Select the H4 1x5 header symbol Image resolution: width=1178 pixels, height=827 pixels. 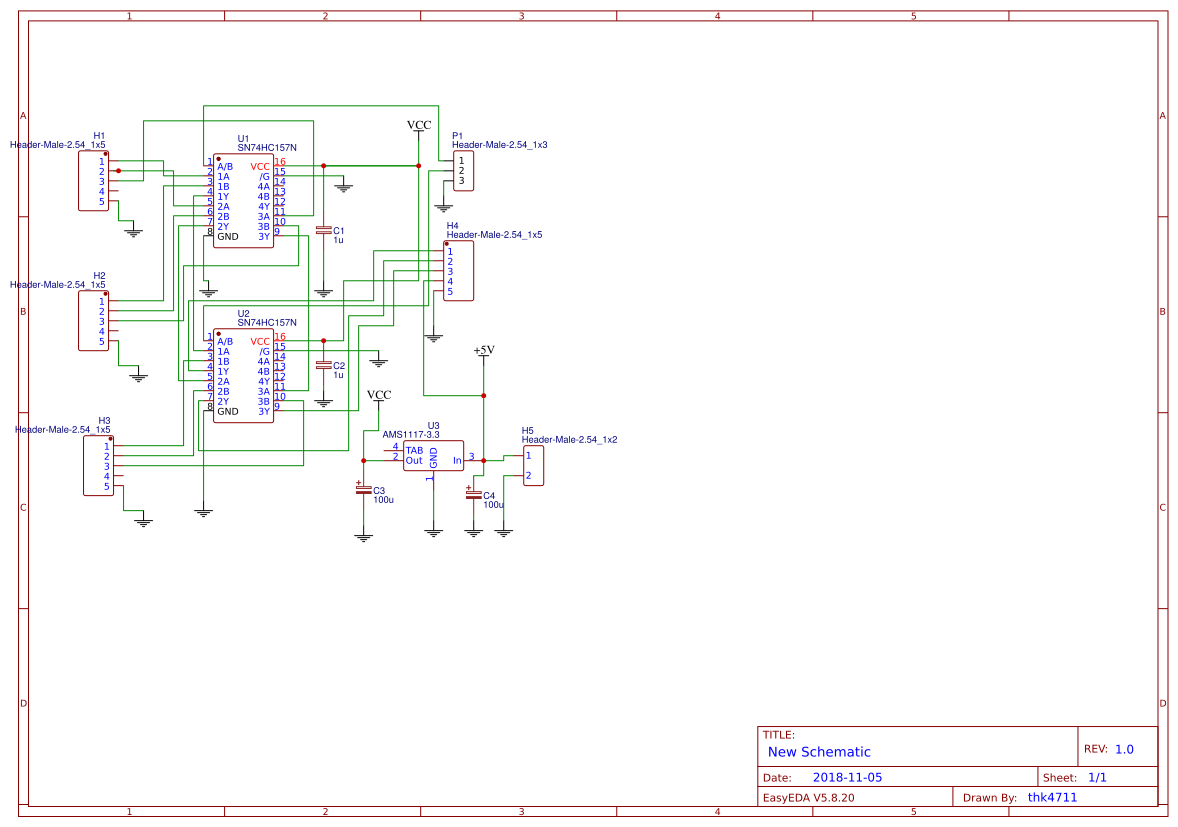click(x=460, y=269)
